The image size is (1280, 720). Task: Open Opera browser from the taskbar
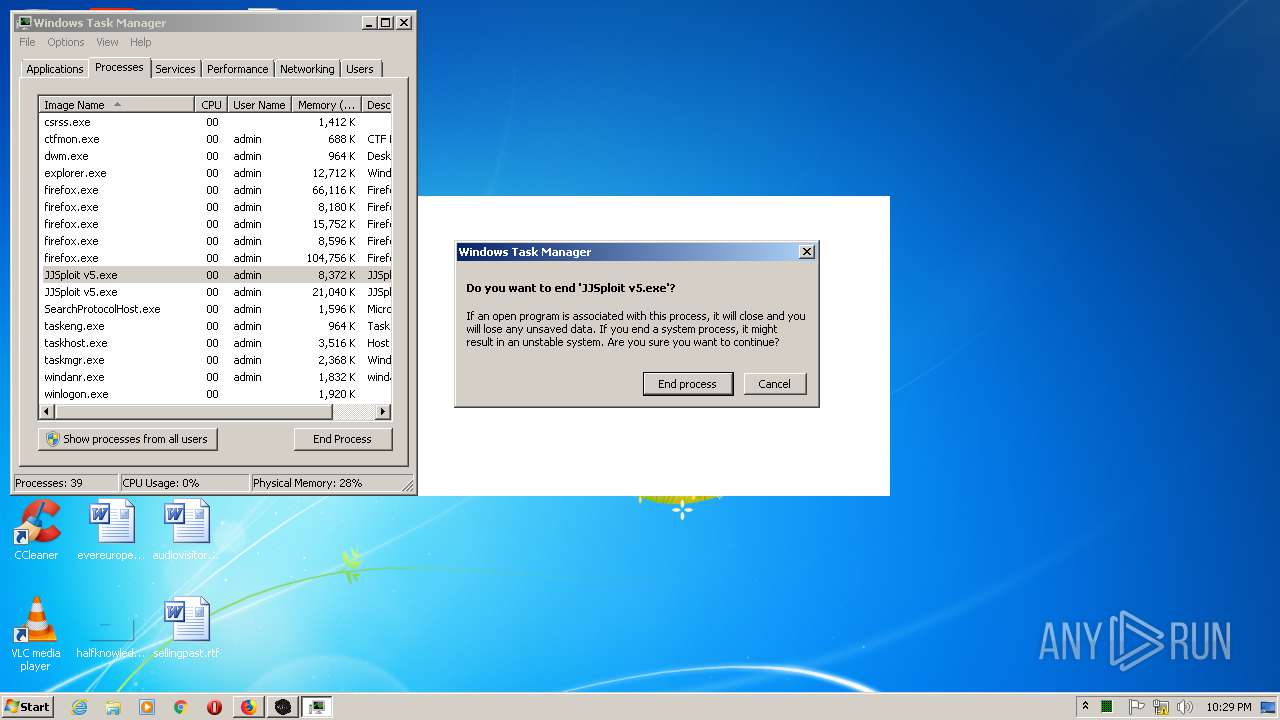214,707
